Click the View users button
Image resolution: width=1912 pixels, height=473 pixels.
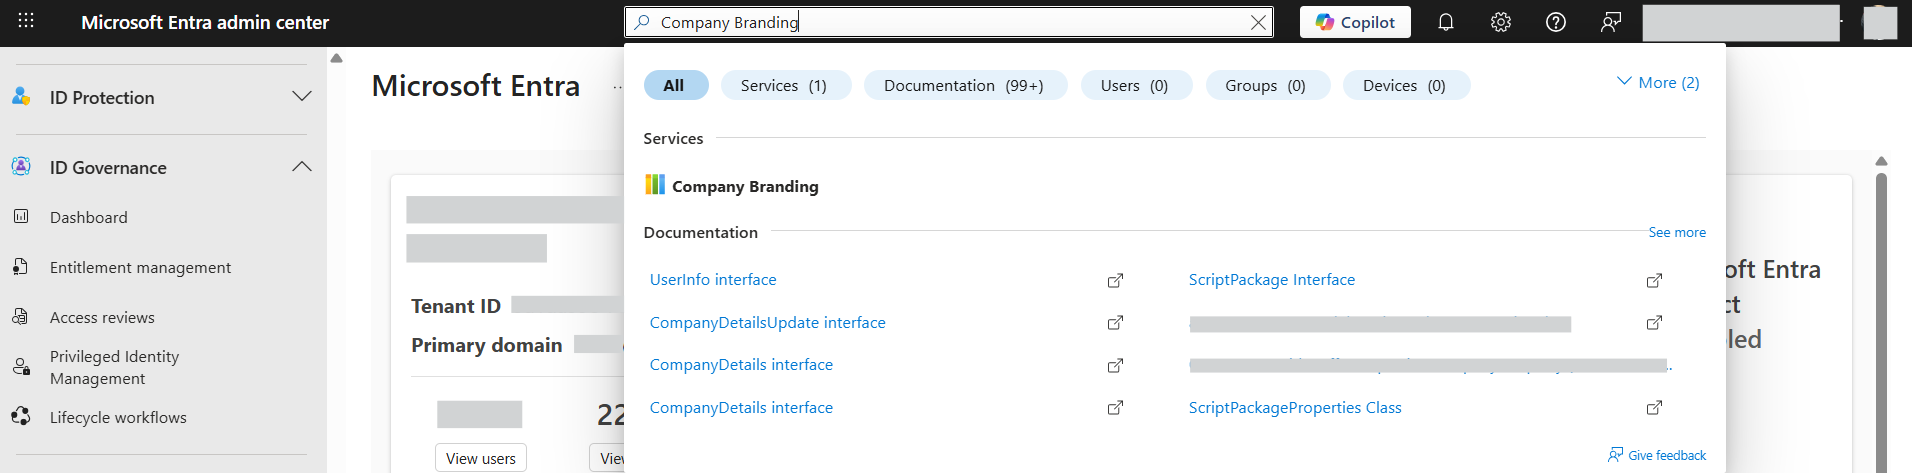(x=481, y=458)
